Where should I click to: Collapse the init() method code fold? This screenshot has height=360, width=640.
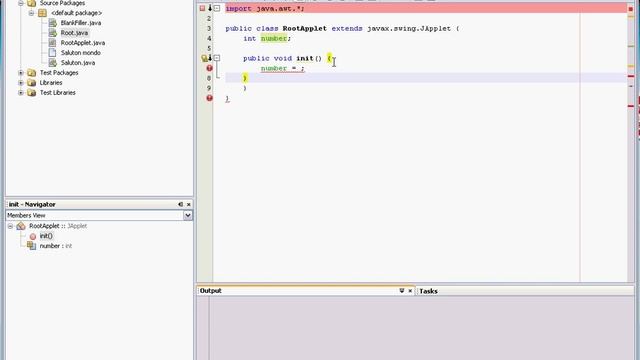[x=217, y=58]
